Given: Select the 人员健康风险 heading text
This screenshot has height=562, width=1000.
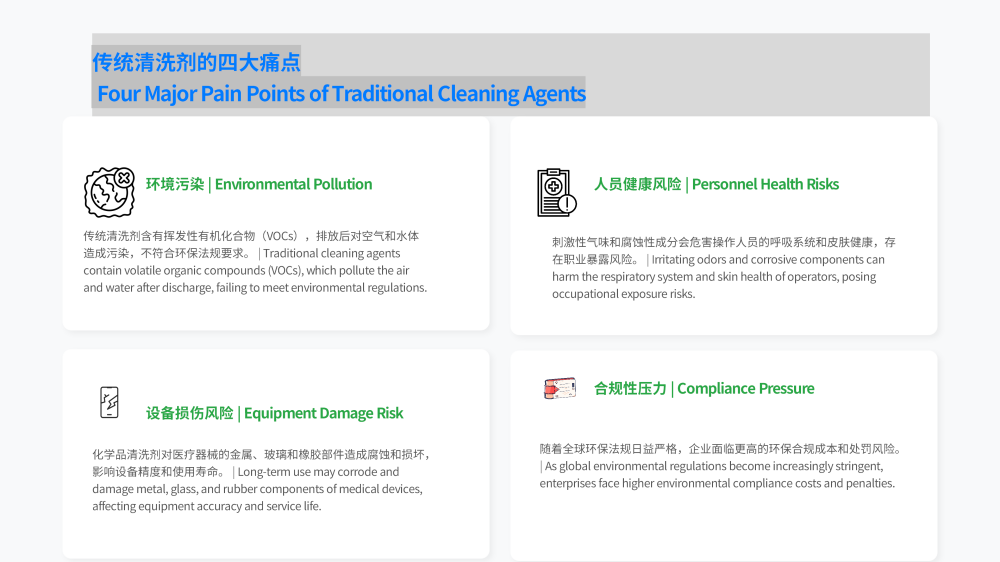Looking at the screenshot, I should tap(637, 184).
